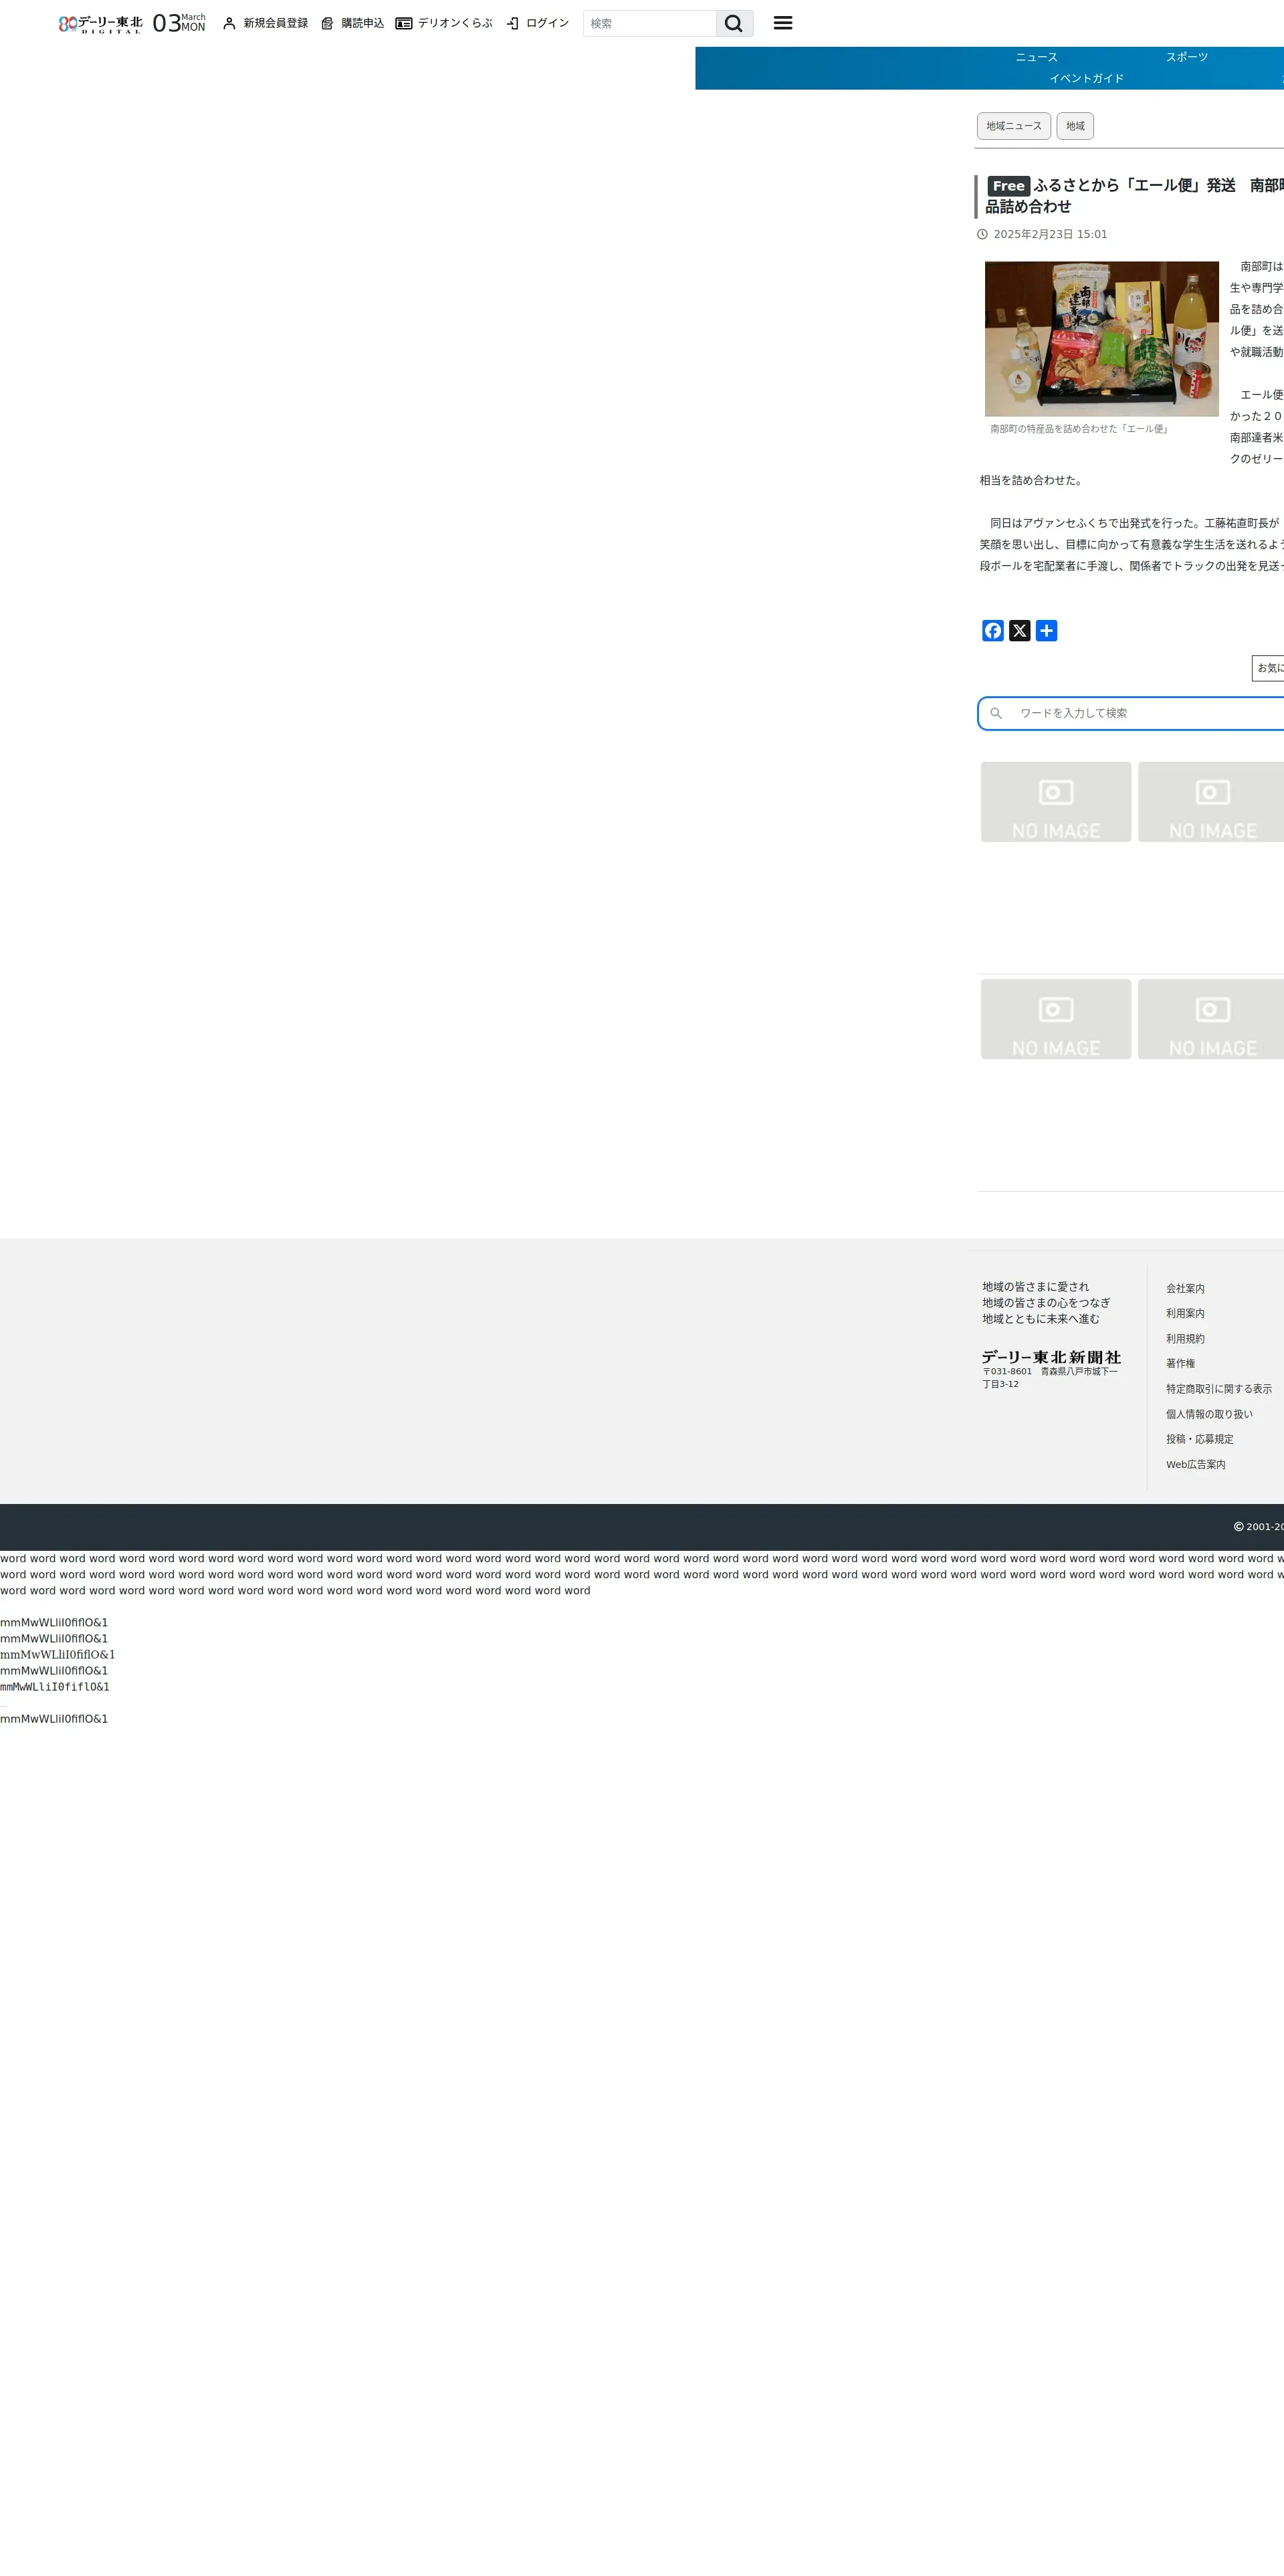Click first NO IMAGE thumbnail
Image resolution: width=1284 pixels, height=2576 pixels.
(x=1055, y=801)
